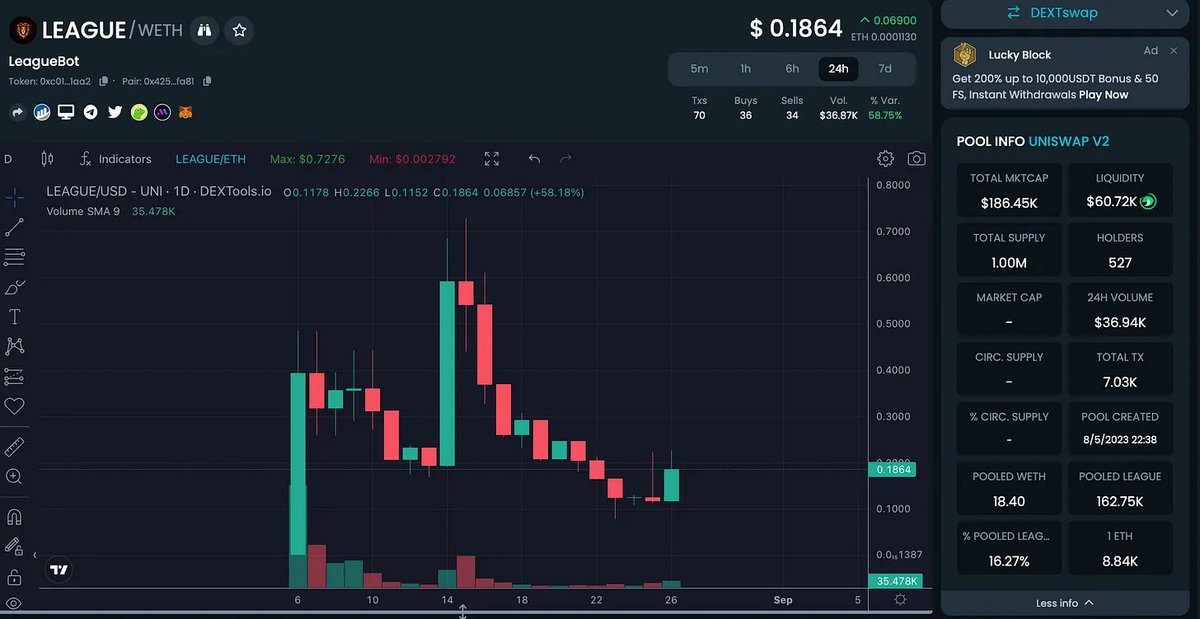Click the heart icons tool
Screen dimensions: 1200x619
tap(15, 407)
